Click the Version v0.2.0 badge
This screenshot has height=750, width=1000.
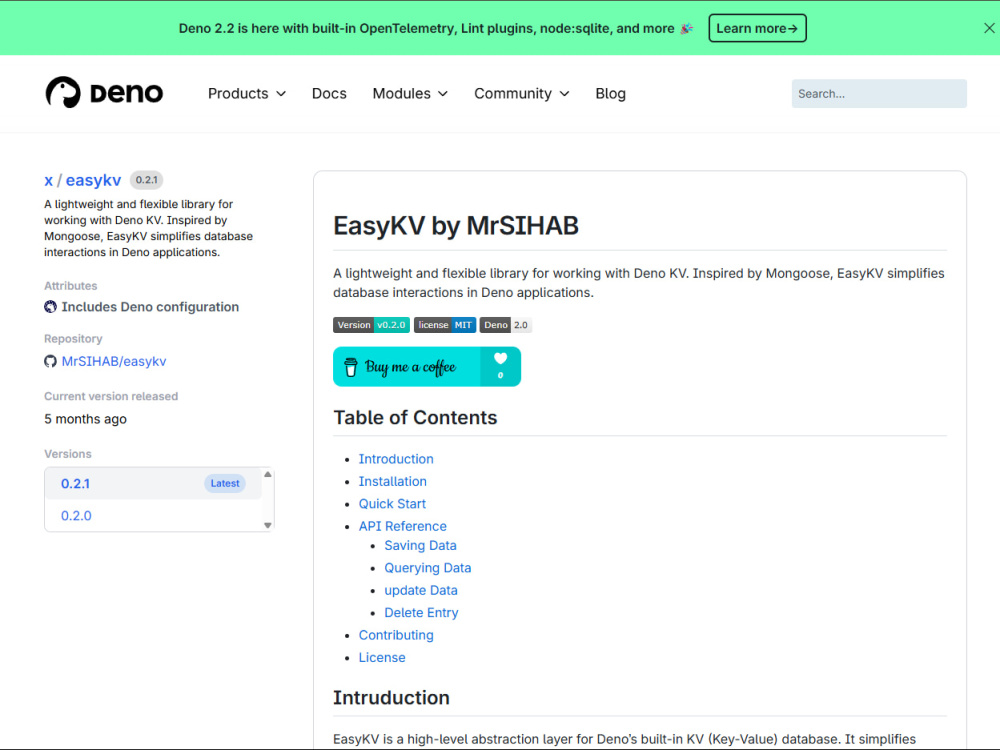point(371,325)
